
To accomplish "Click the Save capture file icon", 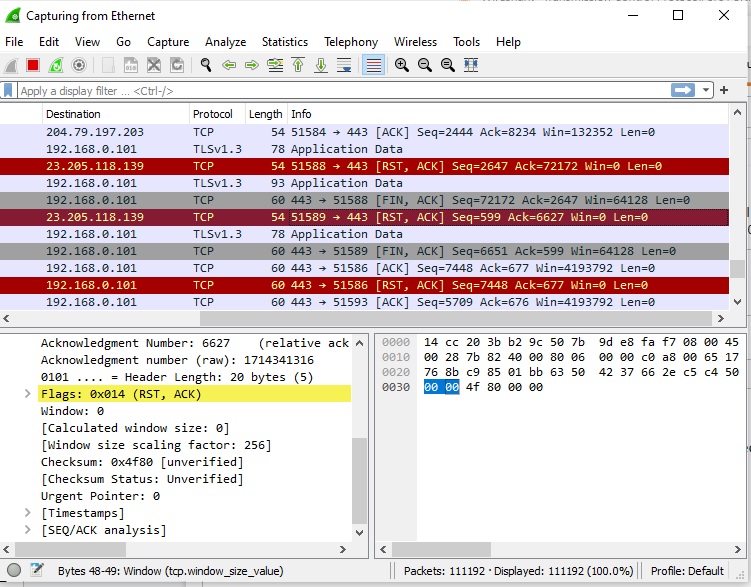I will click(x=131, y=65).
